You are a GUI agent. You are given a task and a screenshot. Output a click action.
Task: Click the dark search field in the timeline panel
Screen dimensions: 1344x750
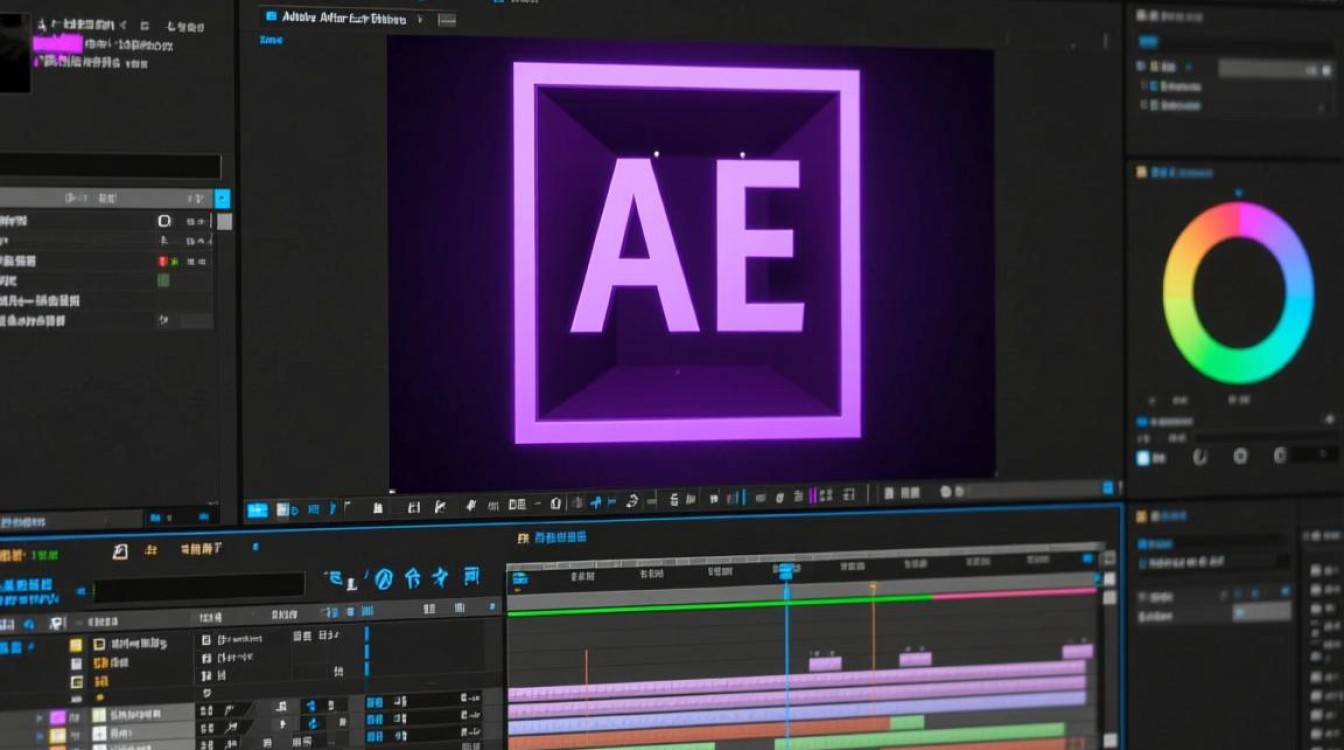click(x=198, y=586)
